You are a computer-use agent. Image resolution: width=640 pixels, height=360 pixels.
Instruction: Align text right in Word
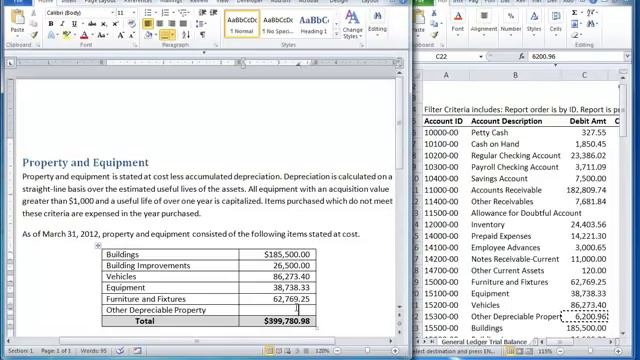171,24
